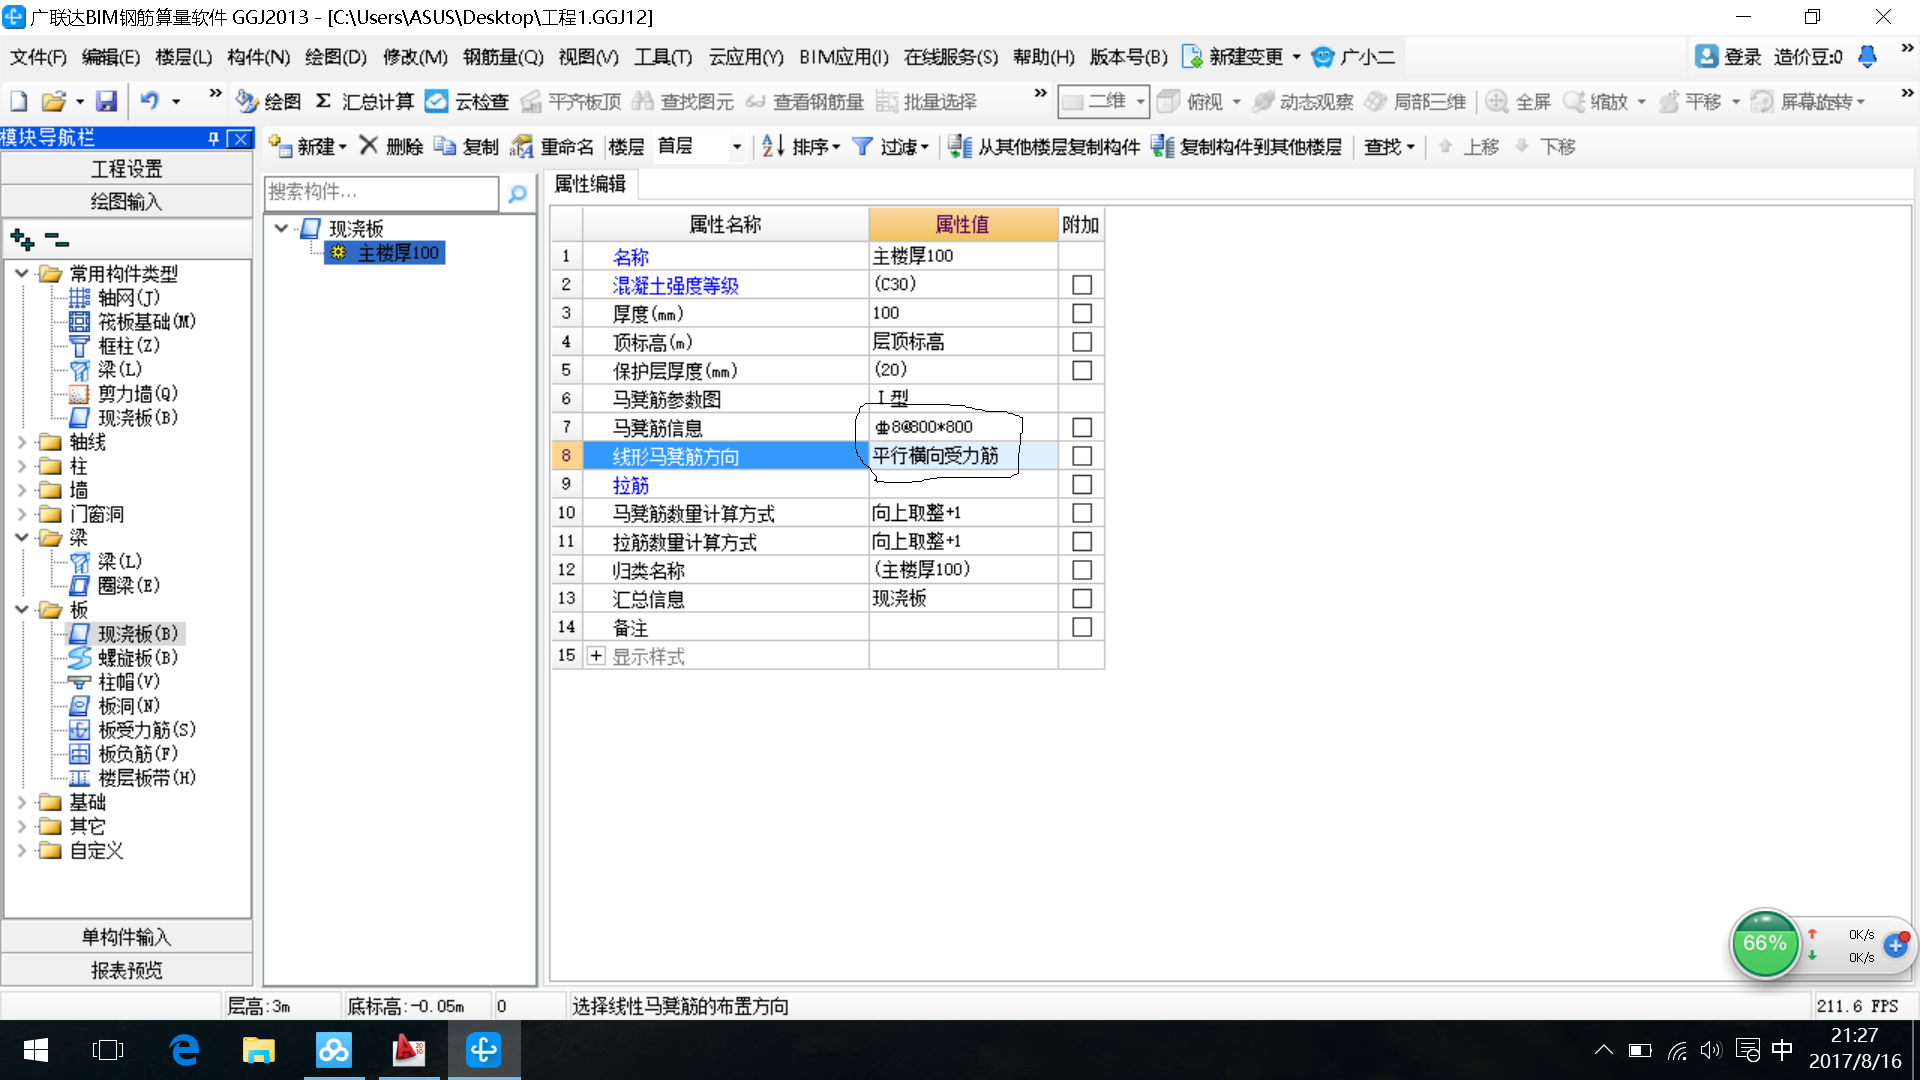The image size is (1920, 1080).
Task: Click the Open folder icon
Action: coord(53,101)
